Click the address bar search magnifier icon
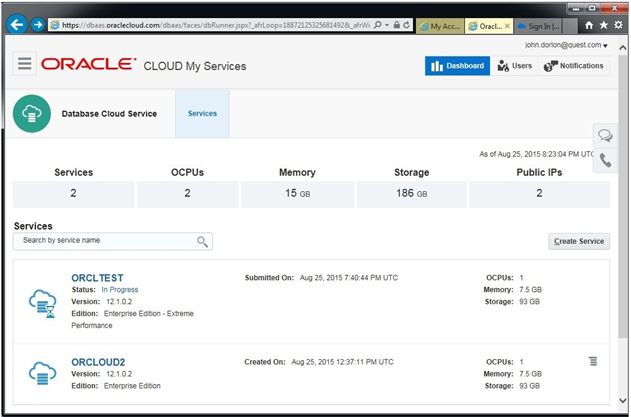 pyautogui.click(x=378, y=25)
